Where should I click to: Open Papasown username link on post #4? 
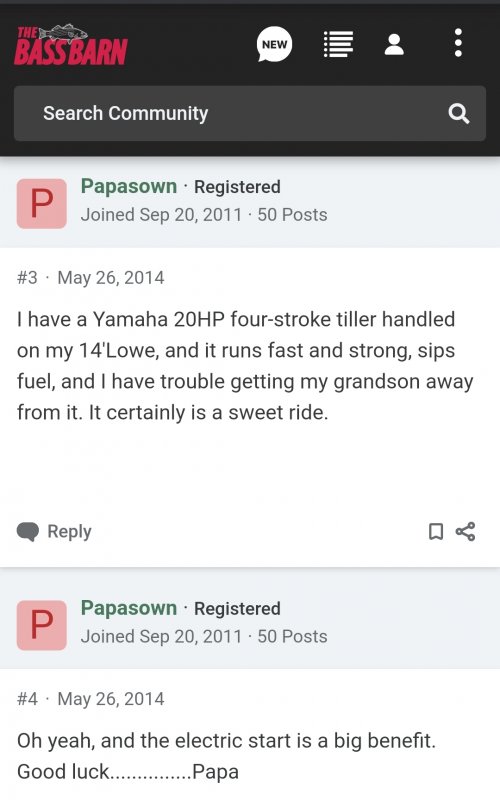129,608
